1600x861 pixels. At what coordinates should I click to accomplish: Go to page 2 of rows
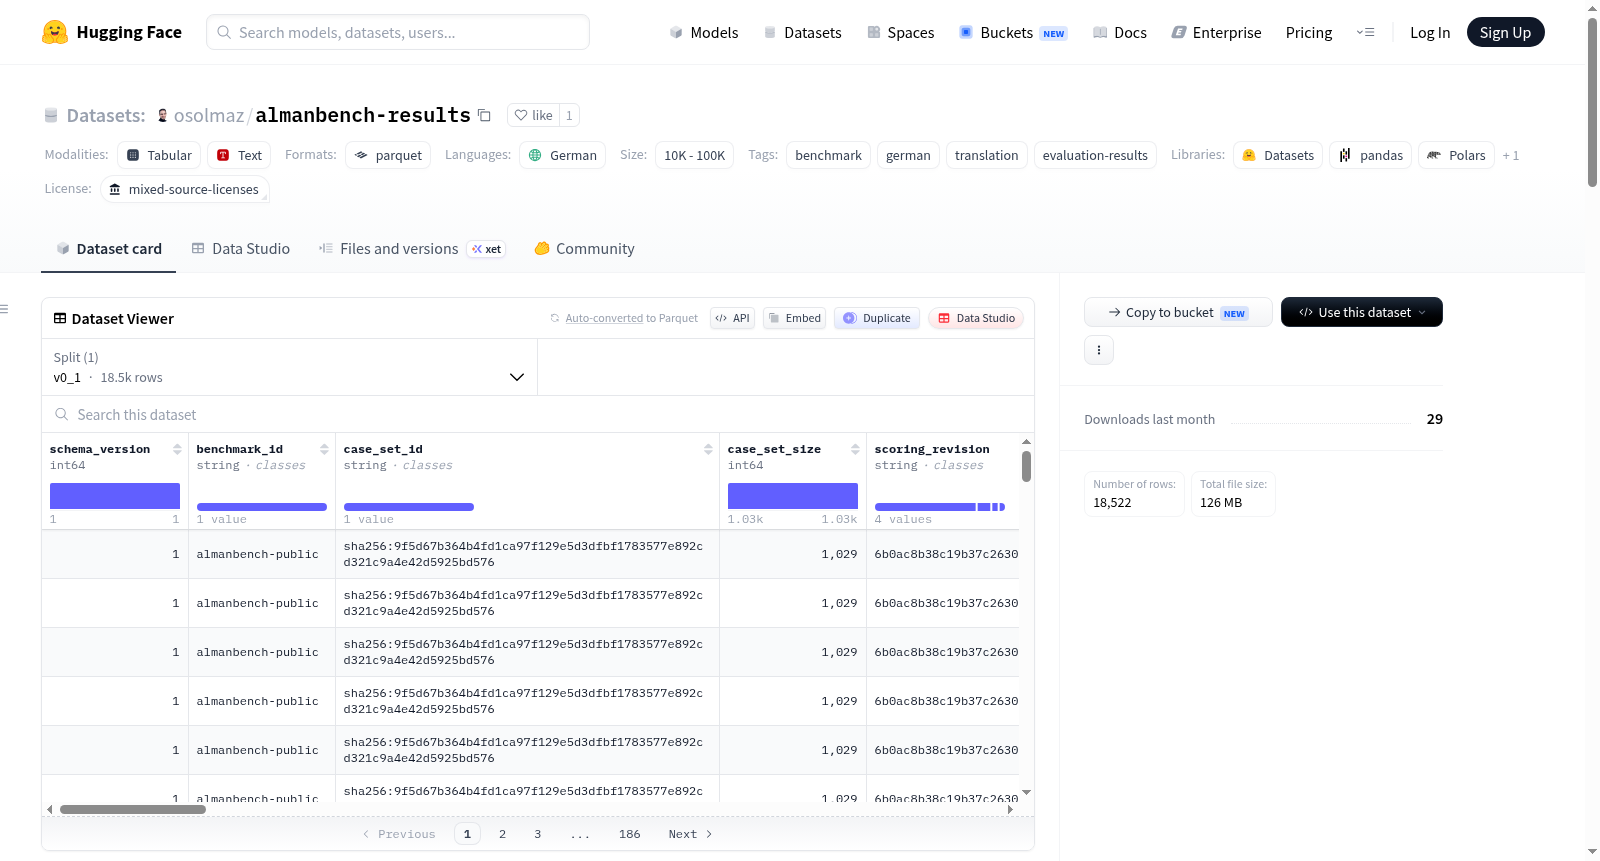[x=502, y=834]
